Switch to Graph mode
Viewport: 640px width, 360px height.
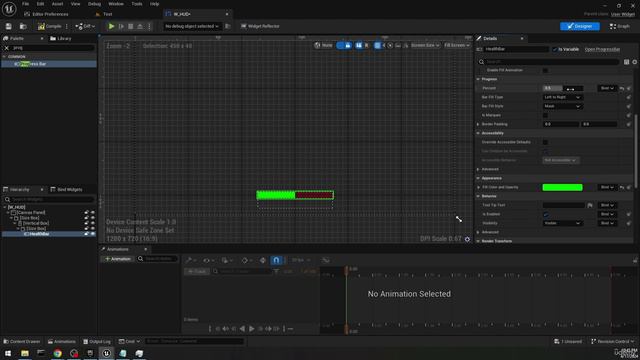point(620,26)
